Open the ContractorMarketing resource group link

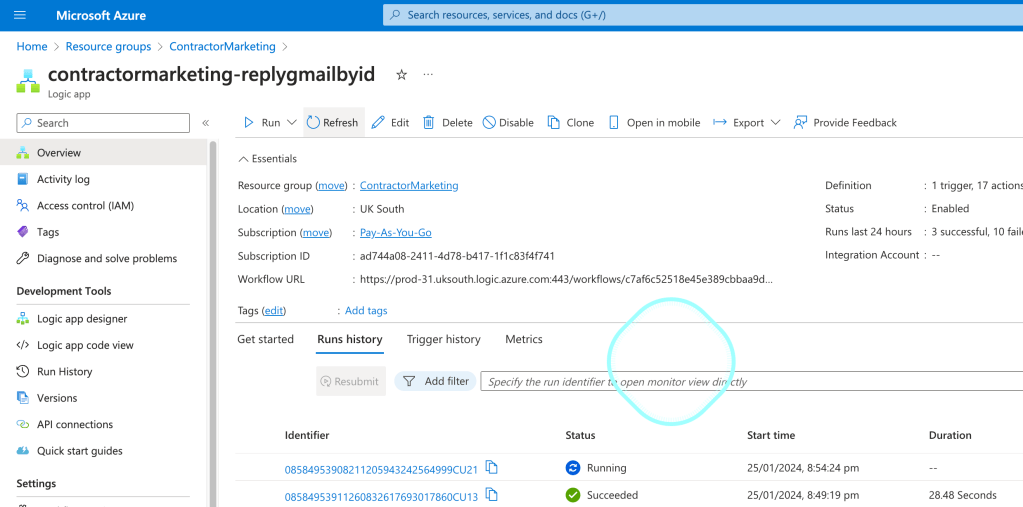pos(409,186)
